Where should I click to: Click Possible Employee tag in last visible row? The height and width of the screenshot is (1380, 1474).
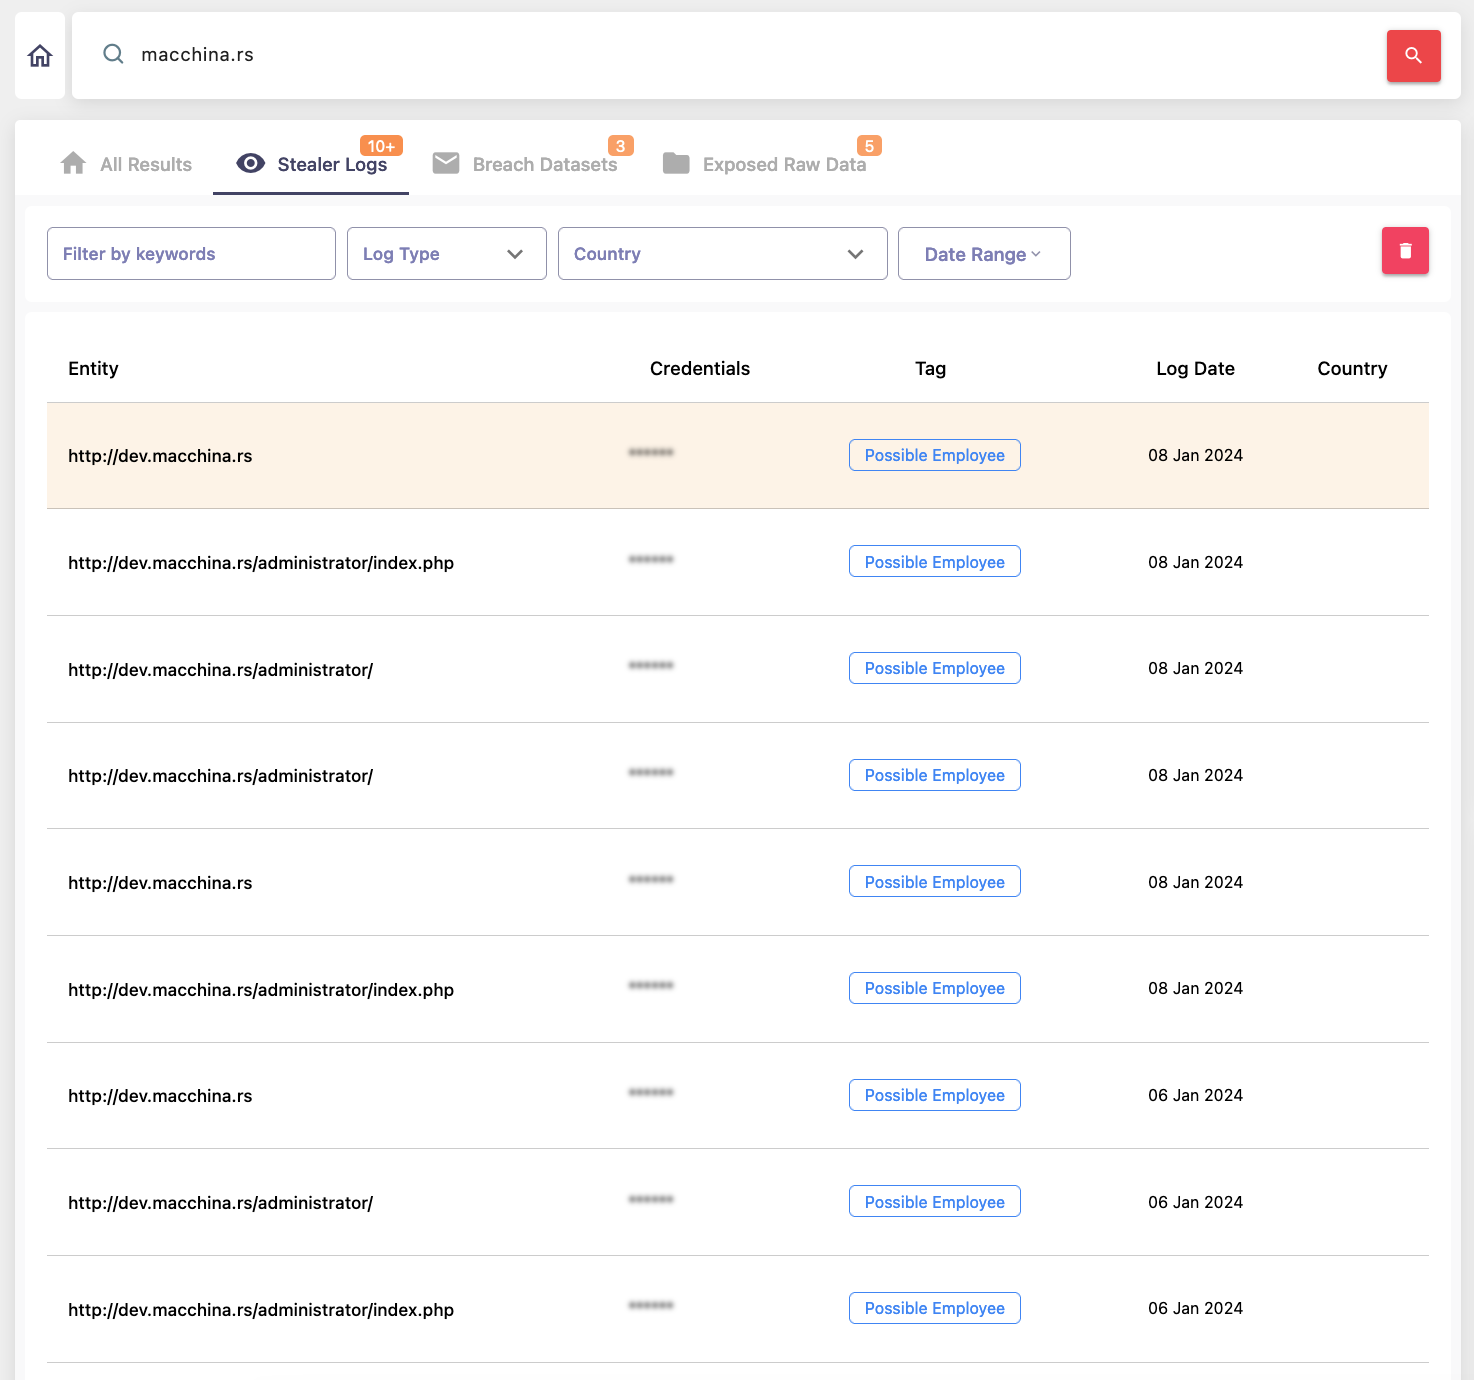point(935,1308)
